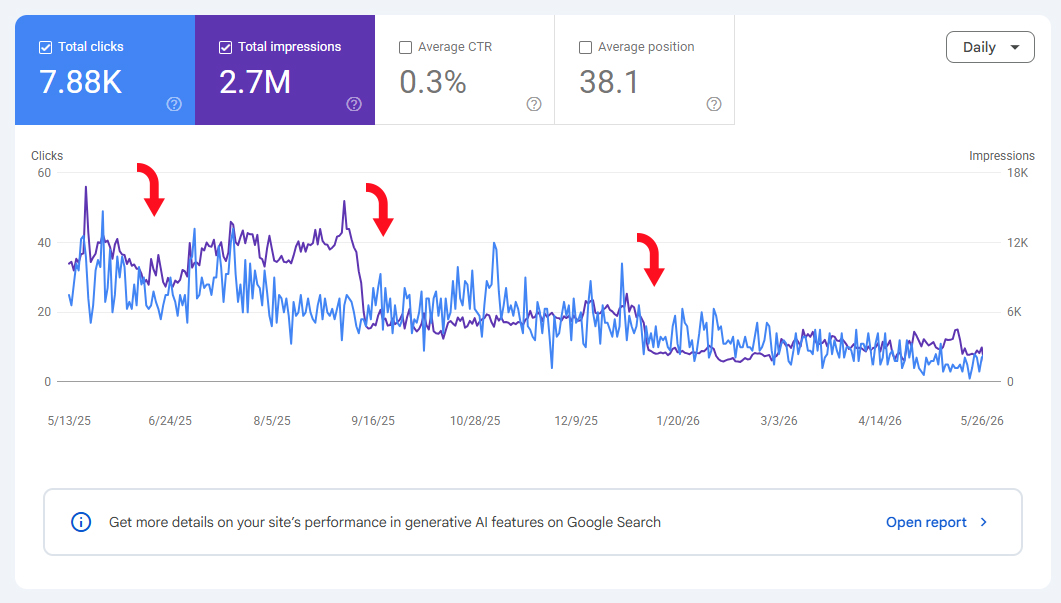Open help icon on Average CTR card
This screenshot has height=603, width=1061.
click(x=534, y=104)
